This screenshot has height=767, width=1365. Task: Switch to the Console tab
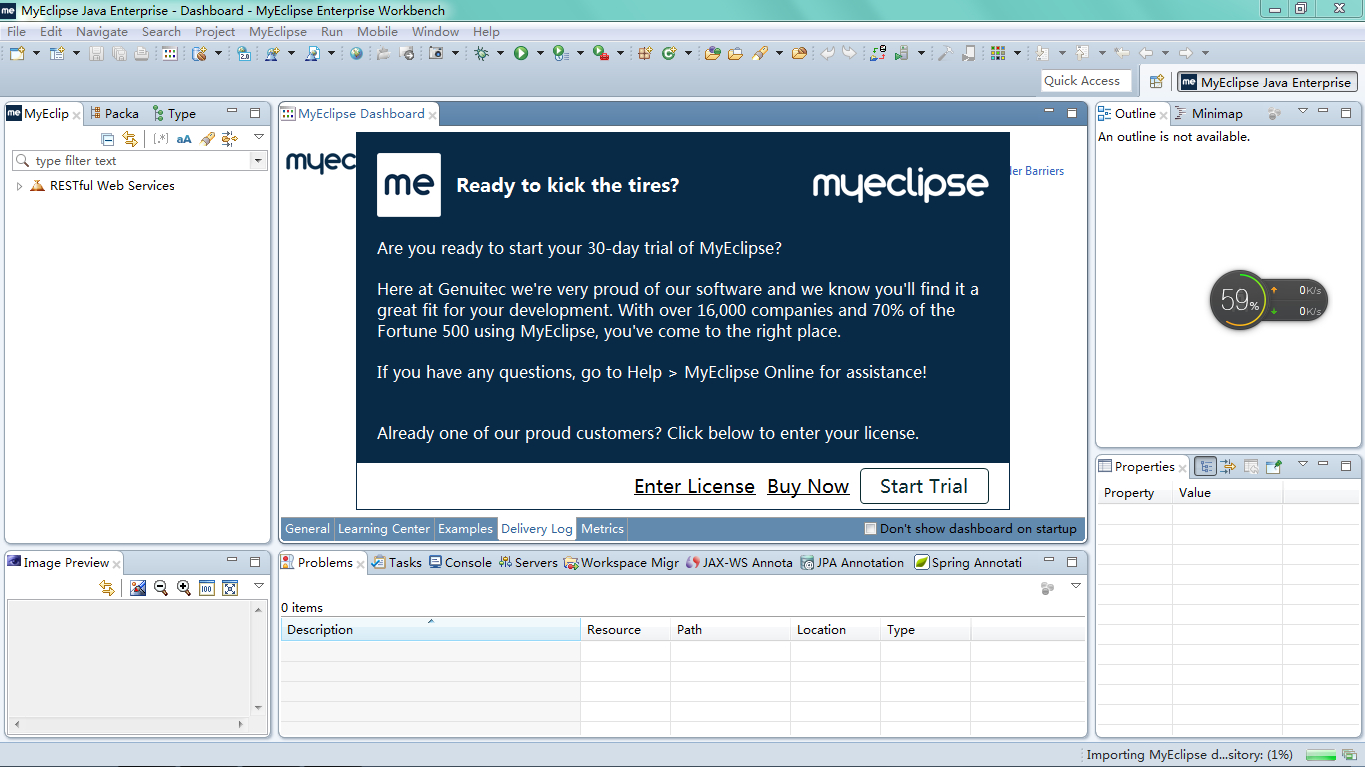point(460,563)
